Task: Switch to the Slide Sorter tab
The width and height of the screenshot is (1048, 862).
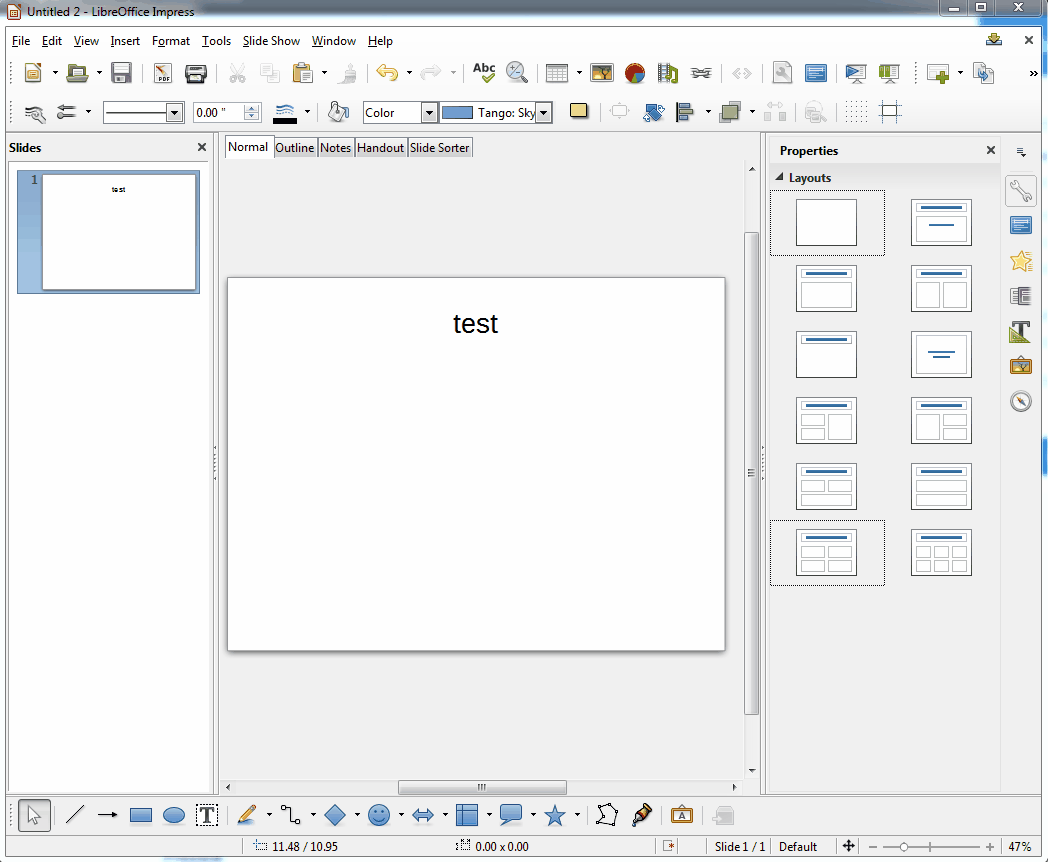Action: pos(439,148)
